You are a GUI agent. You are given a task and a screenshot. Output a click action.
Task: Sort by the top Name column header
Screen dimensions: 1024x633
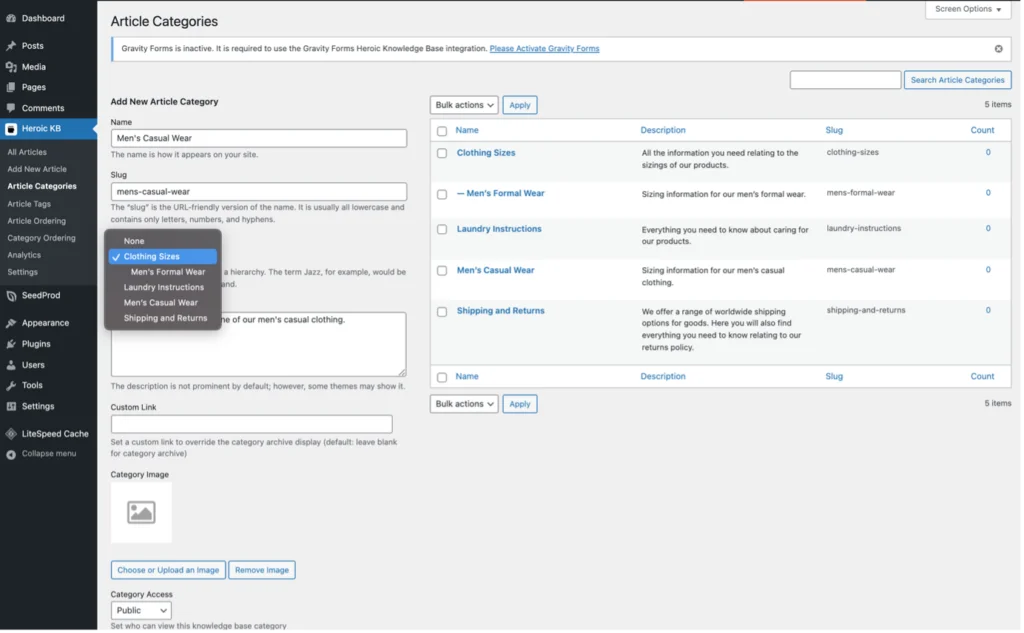pyautogui.click(x=467, y=131)
